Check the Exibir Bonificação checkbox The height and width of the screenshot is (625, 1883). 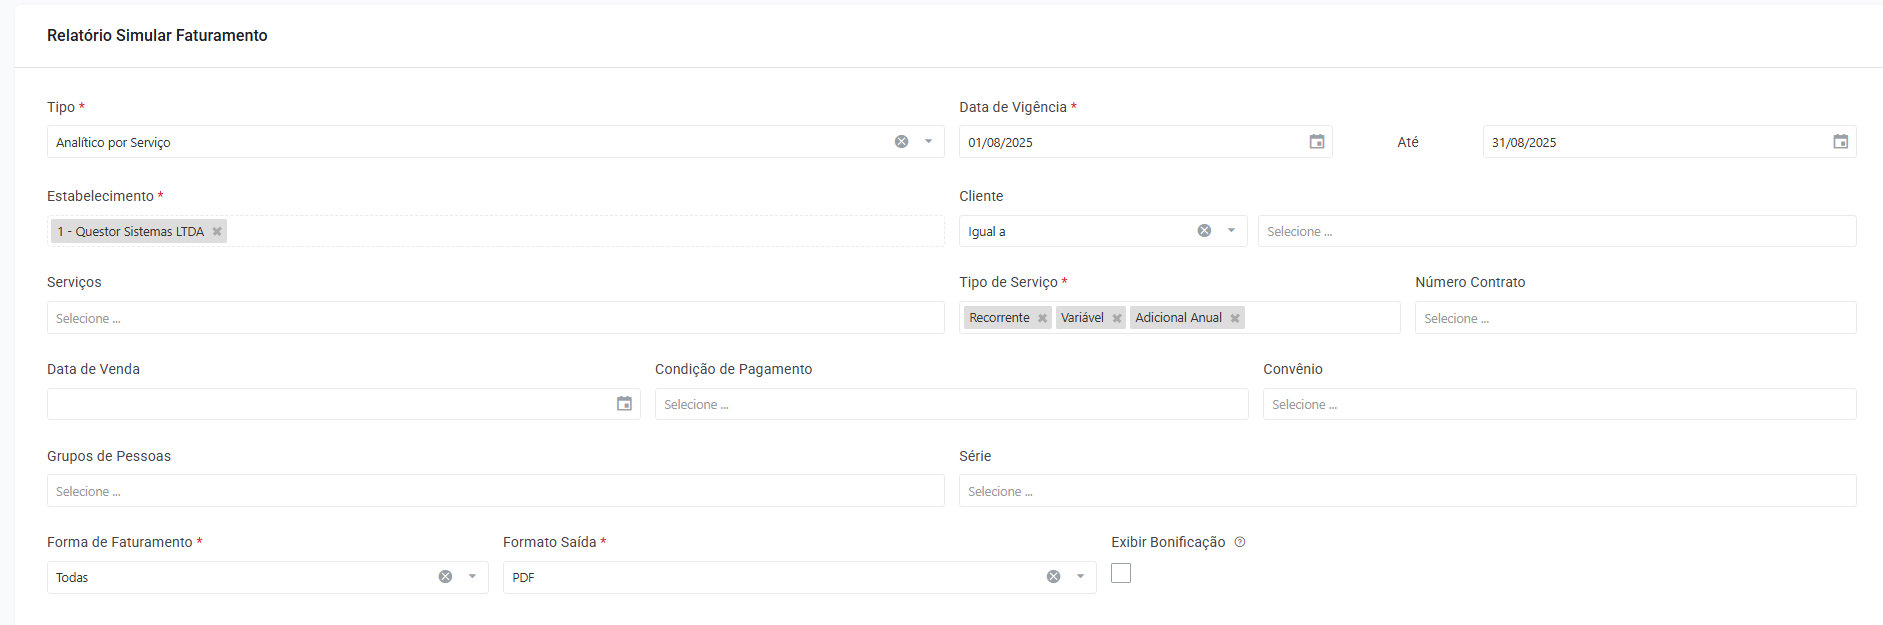[x=1121, y=572]
